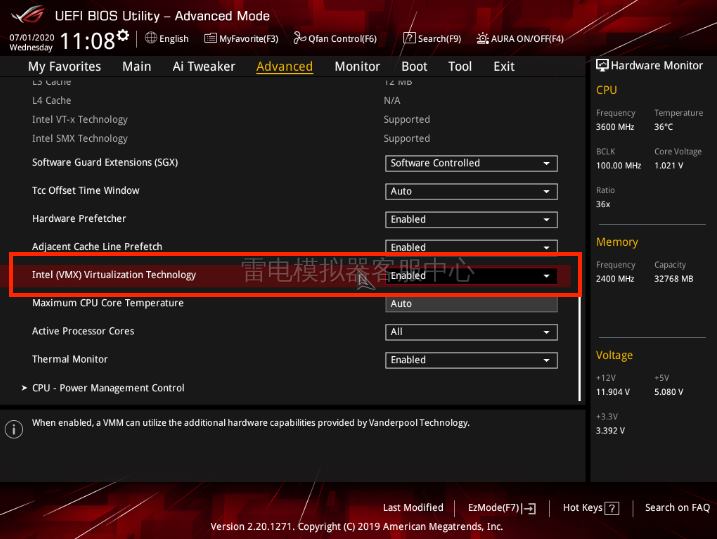Click Core Voltage 1.021 V reading
The width and height of the screenshot is (717, 539).
click(x=669, y=165)
